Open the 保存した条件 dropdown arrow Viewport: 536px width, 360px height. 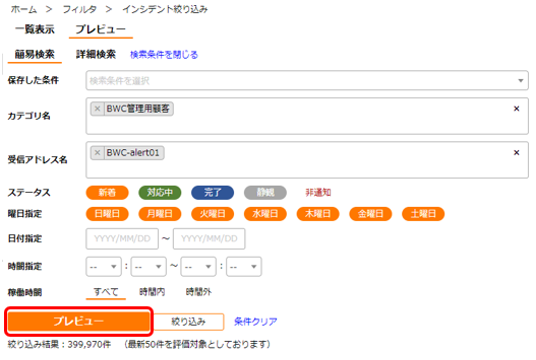(x=520, y=81)
